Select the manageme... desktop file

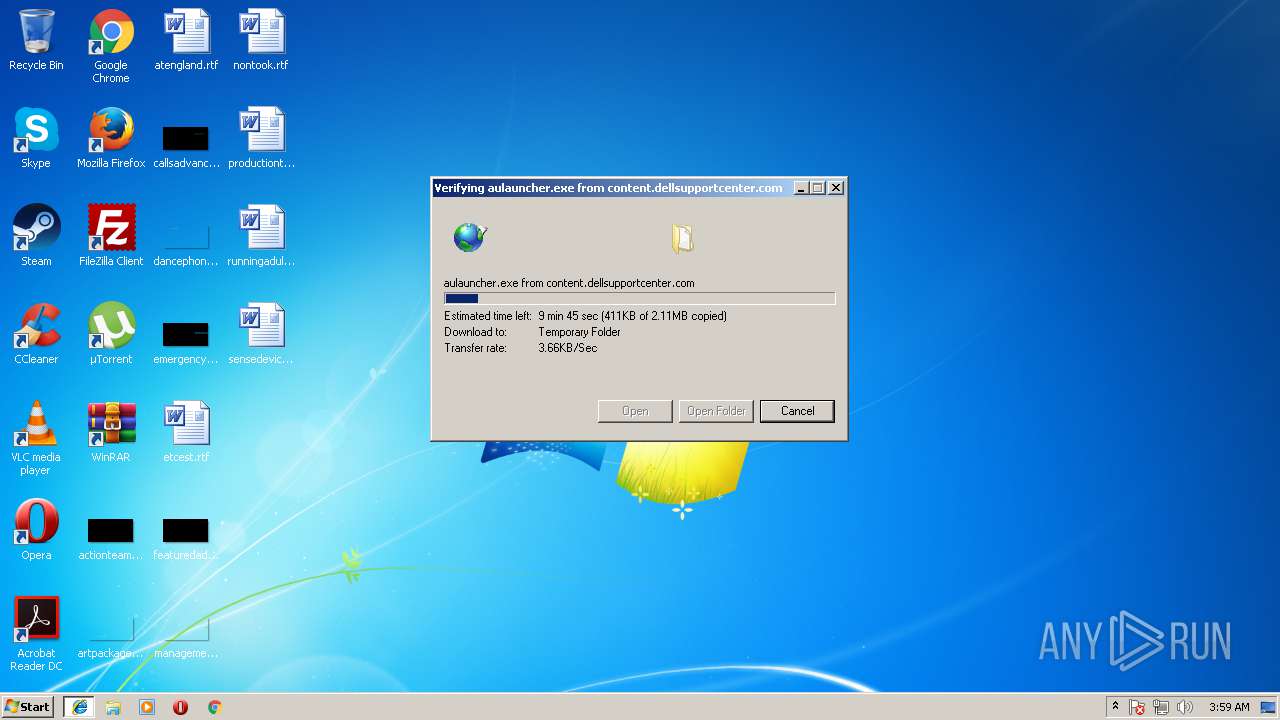pos(186,636)
